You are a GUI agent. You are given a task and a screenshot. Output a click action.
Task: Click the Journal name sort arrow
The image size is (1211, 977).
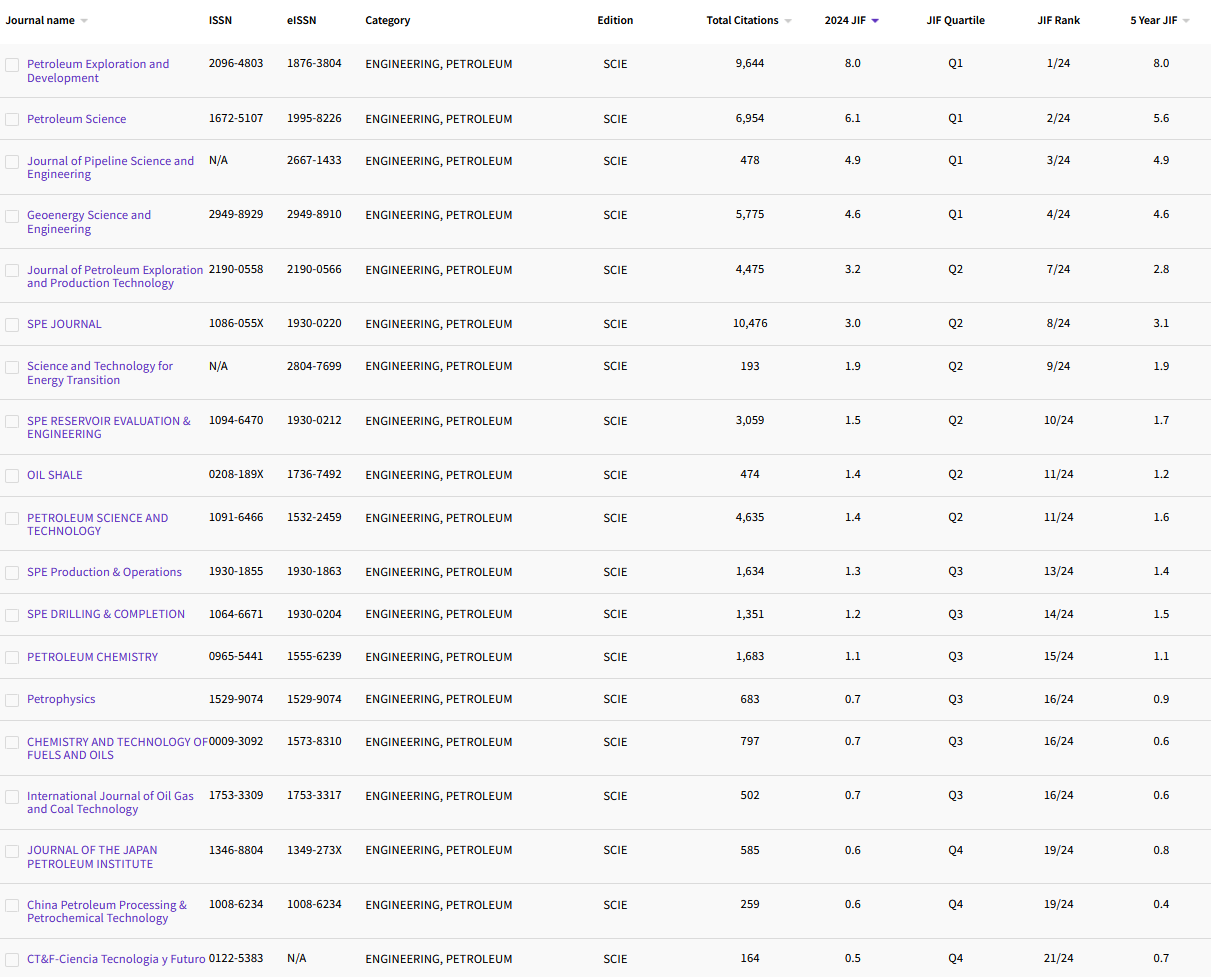tap(84, 21)
